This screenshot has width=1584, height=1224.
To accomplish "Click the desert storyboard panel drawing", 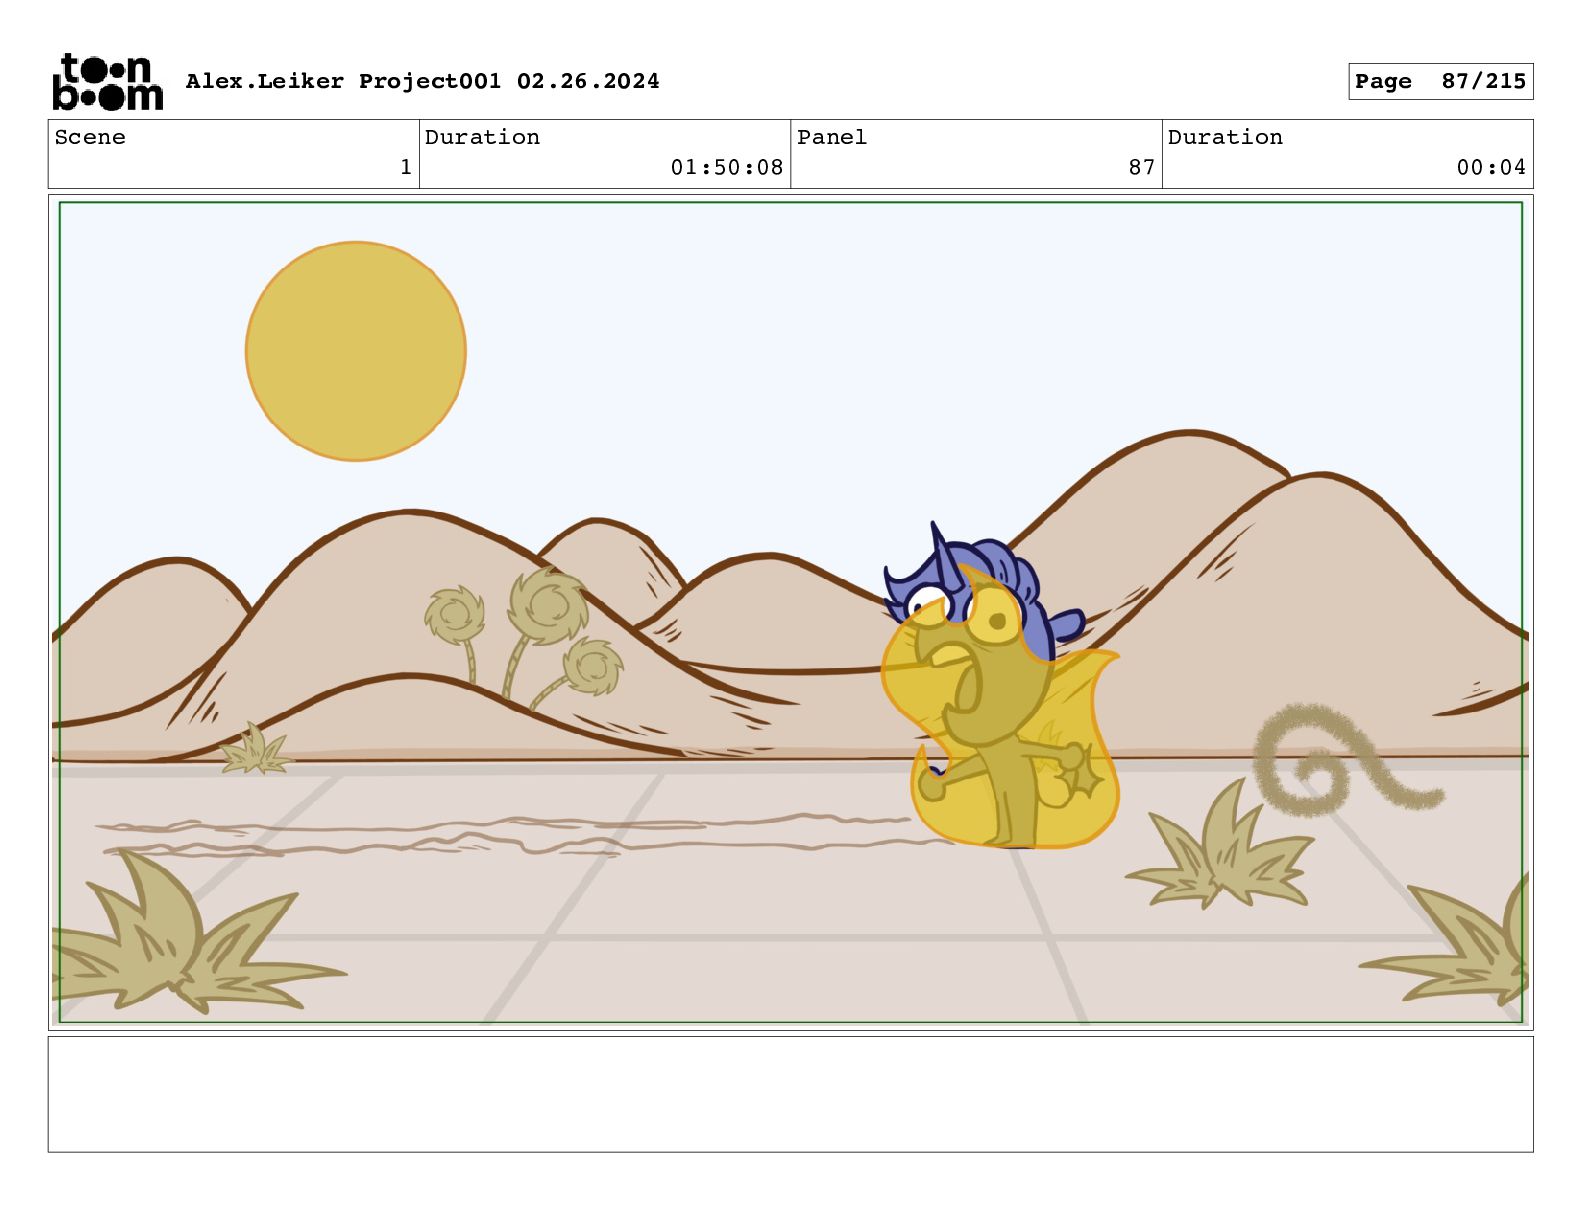I will coord(791,612).
